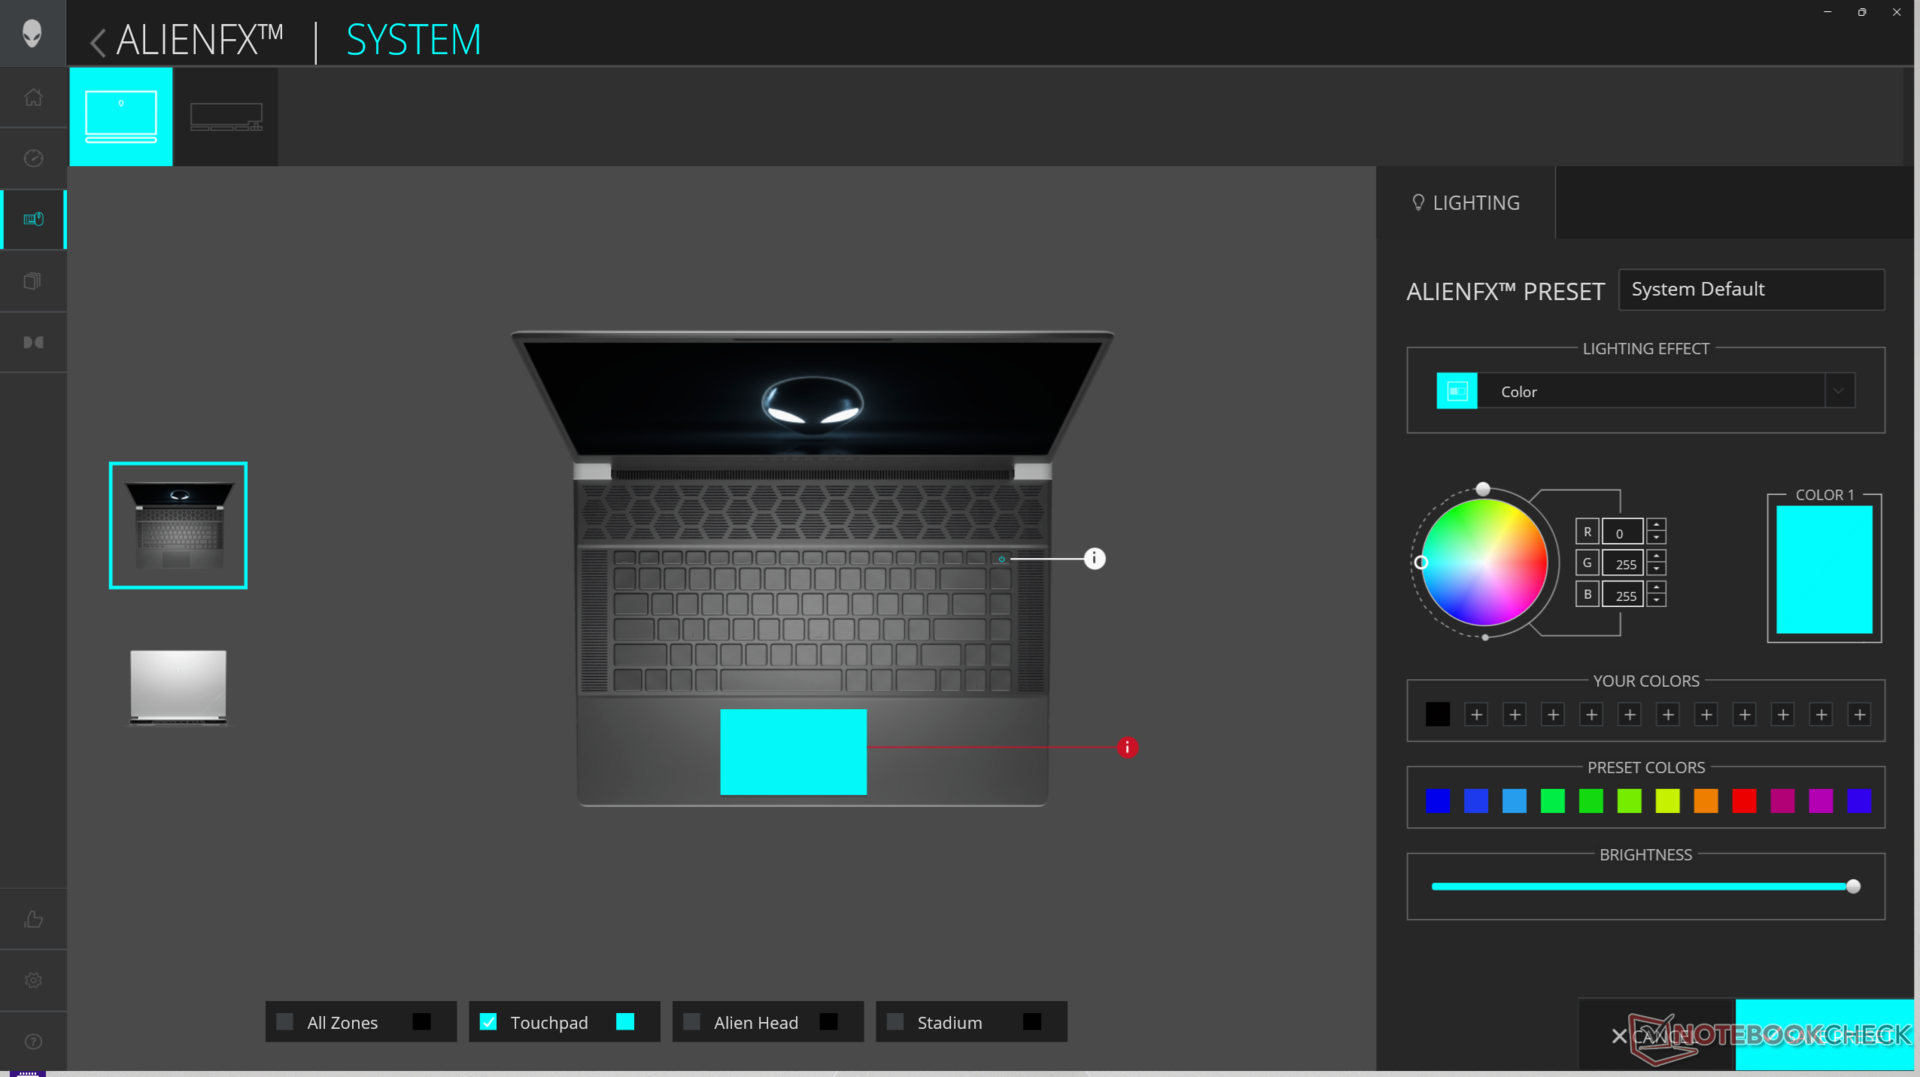1920x1077 pixels.
Task: Click the Alienware head logo icon
Action: 32,33
